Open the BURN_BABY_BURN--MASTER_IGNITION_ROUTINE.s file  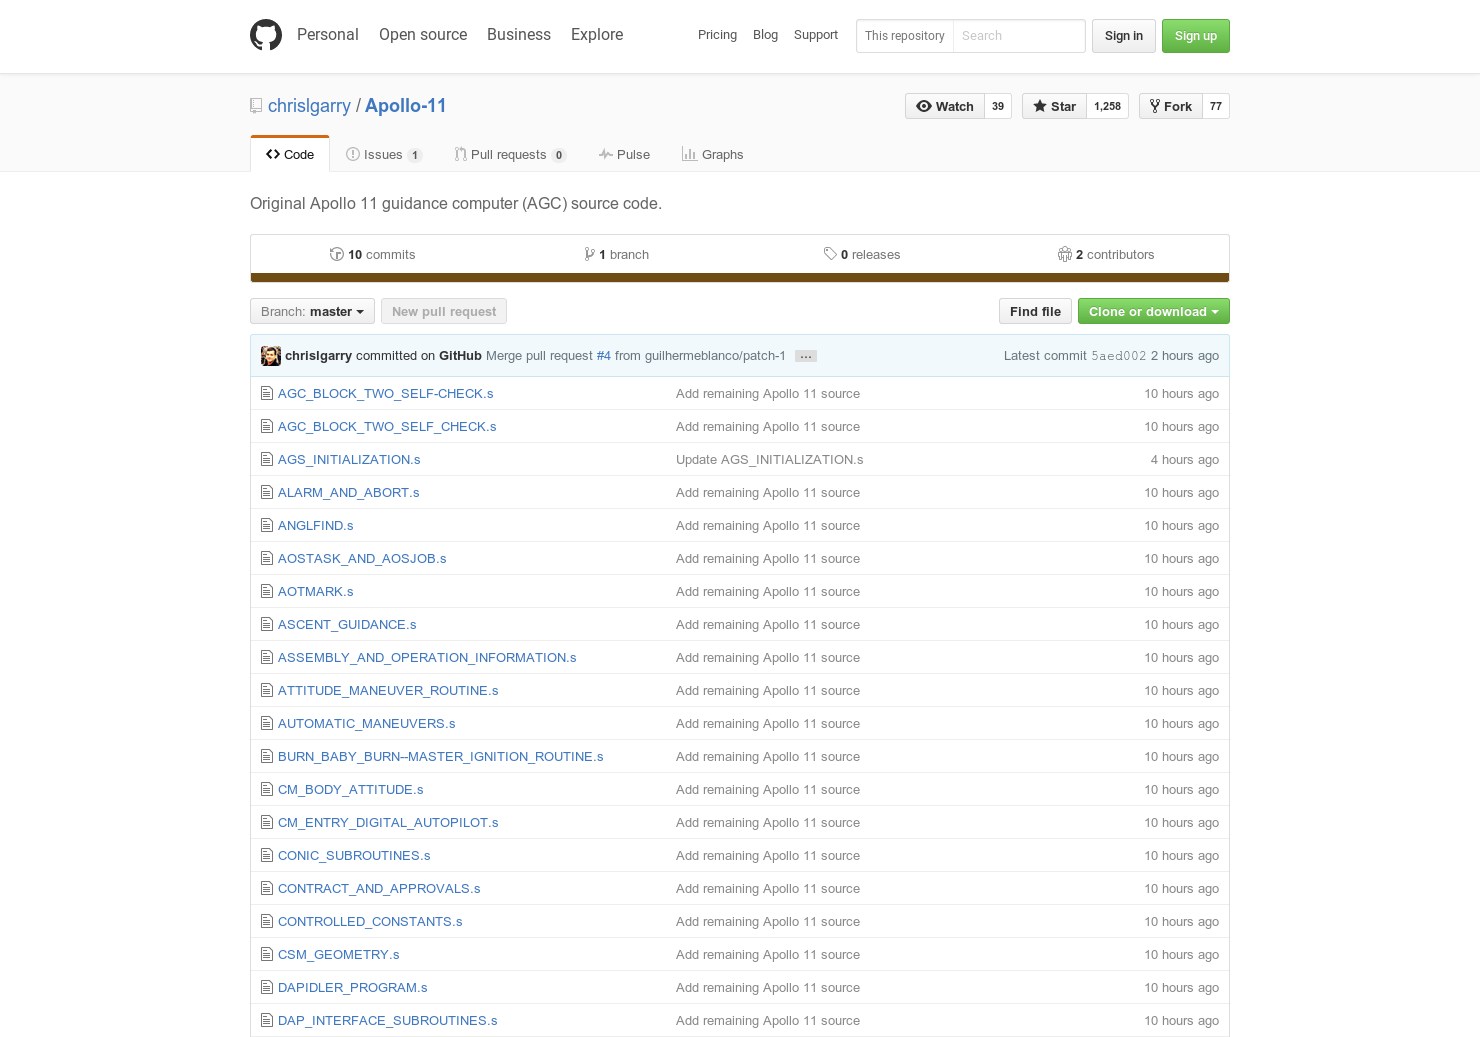(441, 757)
